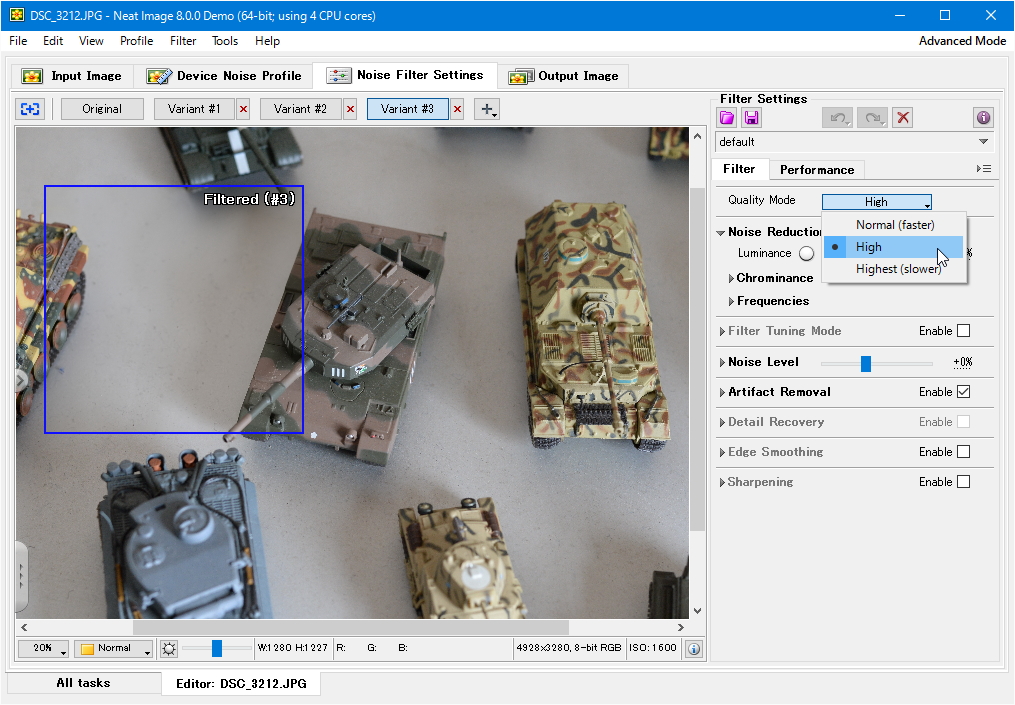Switch to Variant #2 preview
This screenshot has width=1015, height=705.
tap(300, 109)
